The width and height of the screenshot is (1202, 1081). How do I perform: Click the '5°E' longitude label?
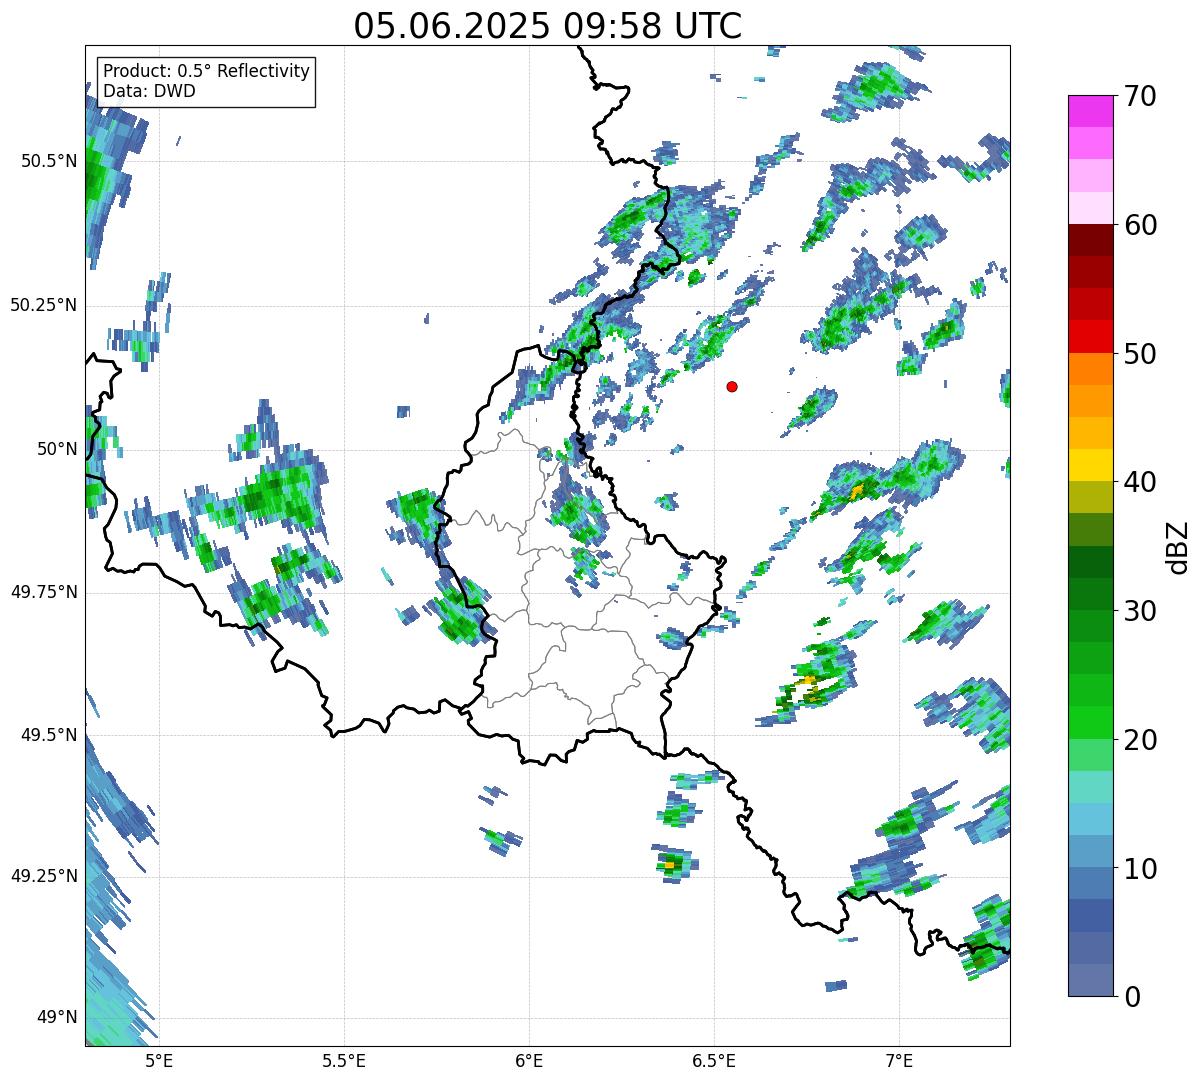click(159, 1060)
